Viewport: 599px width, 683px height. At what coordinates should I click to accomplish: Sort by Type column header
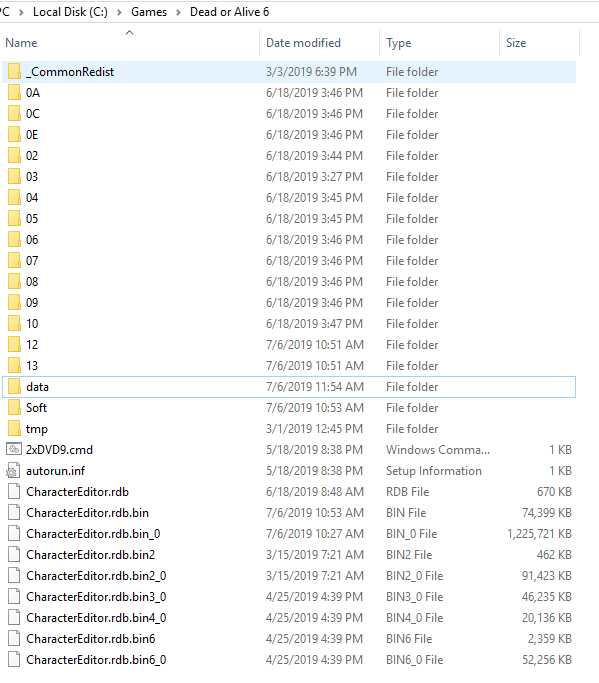(398, 43)
